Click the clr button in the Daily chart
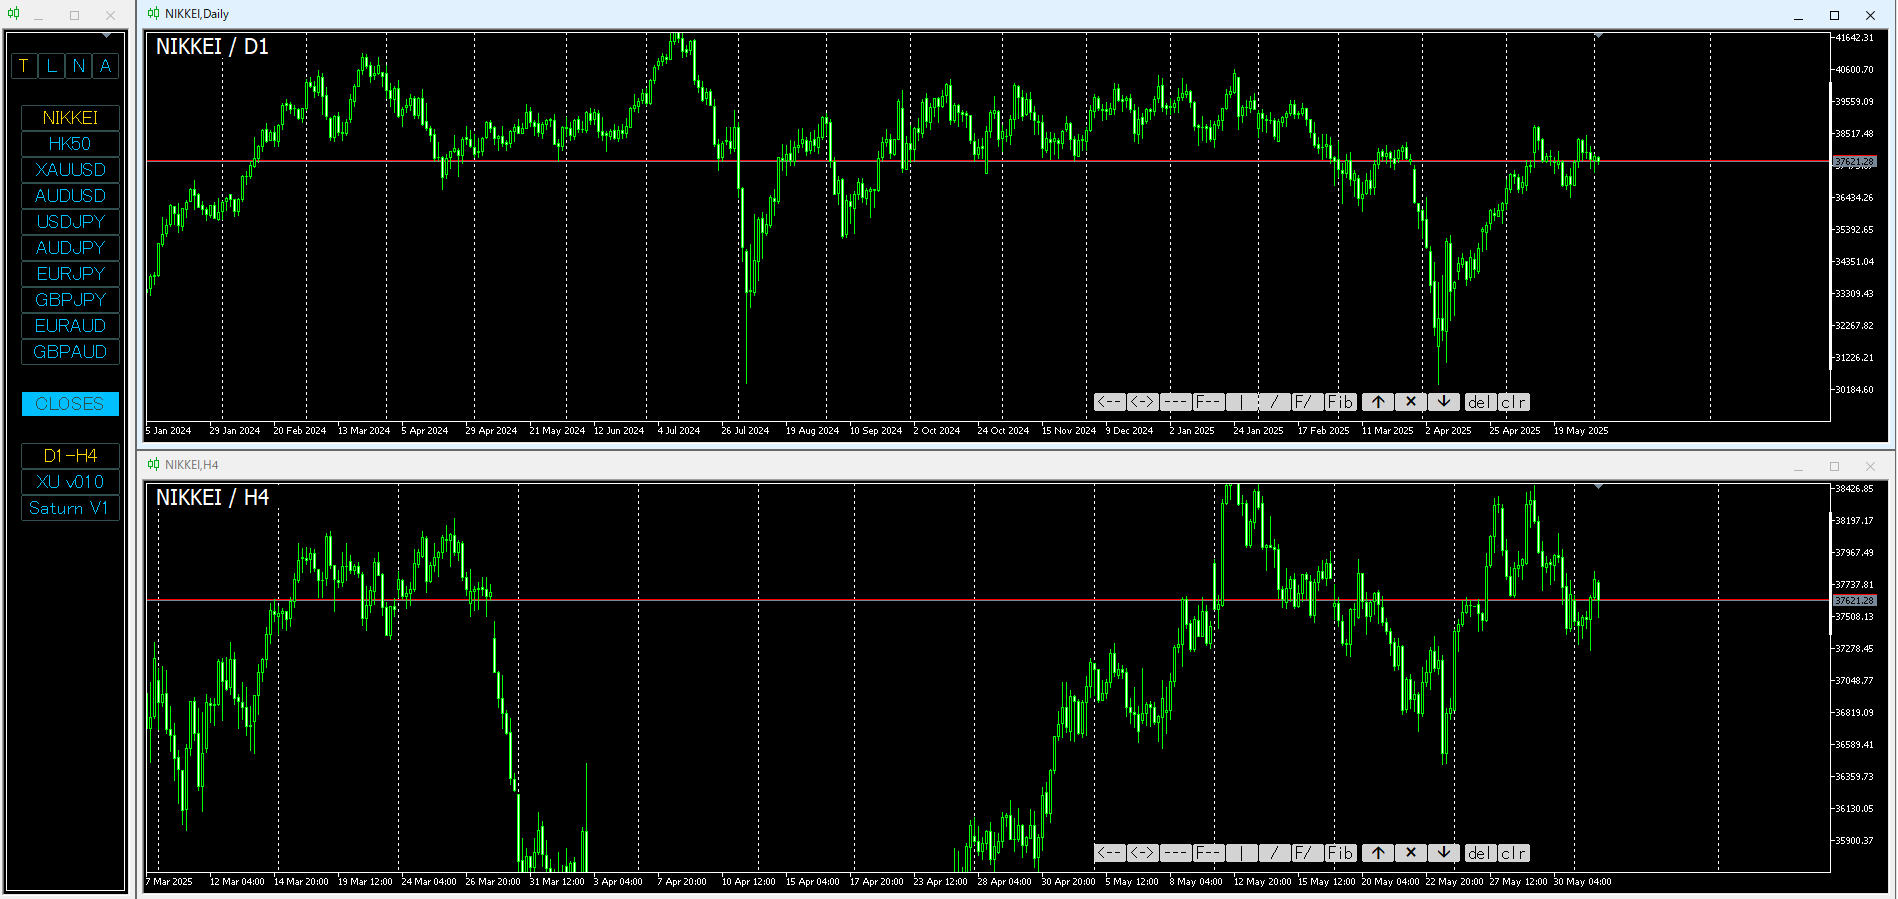 (1514, 402)
